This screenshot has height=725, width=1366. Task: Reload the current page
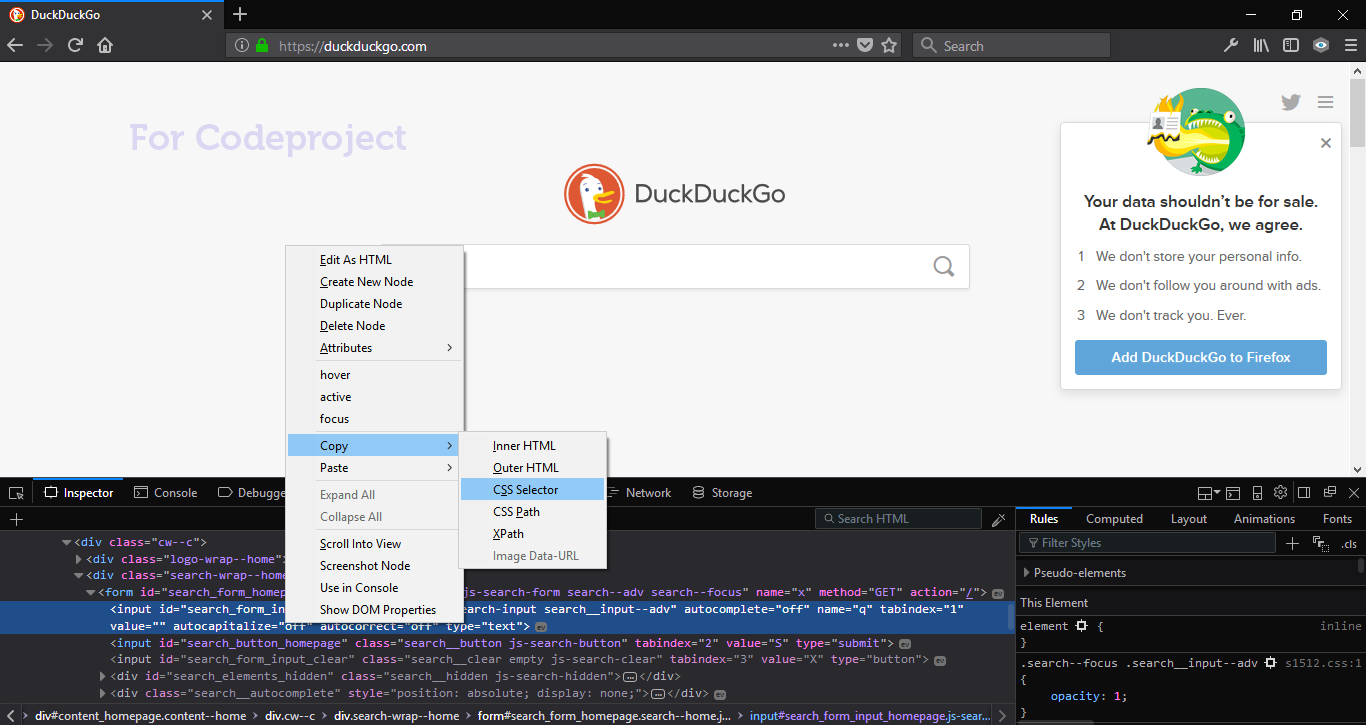(74, 45)
